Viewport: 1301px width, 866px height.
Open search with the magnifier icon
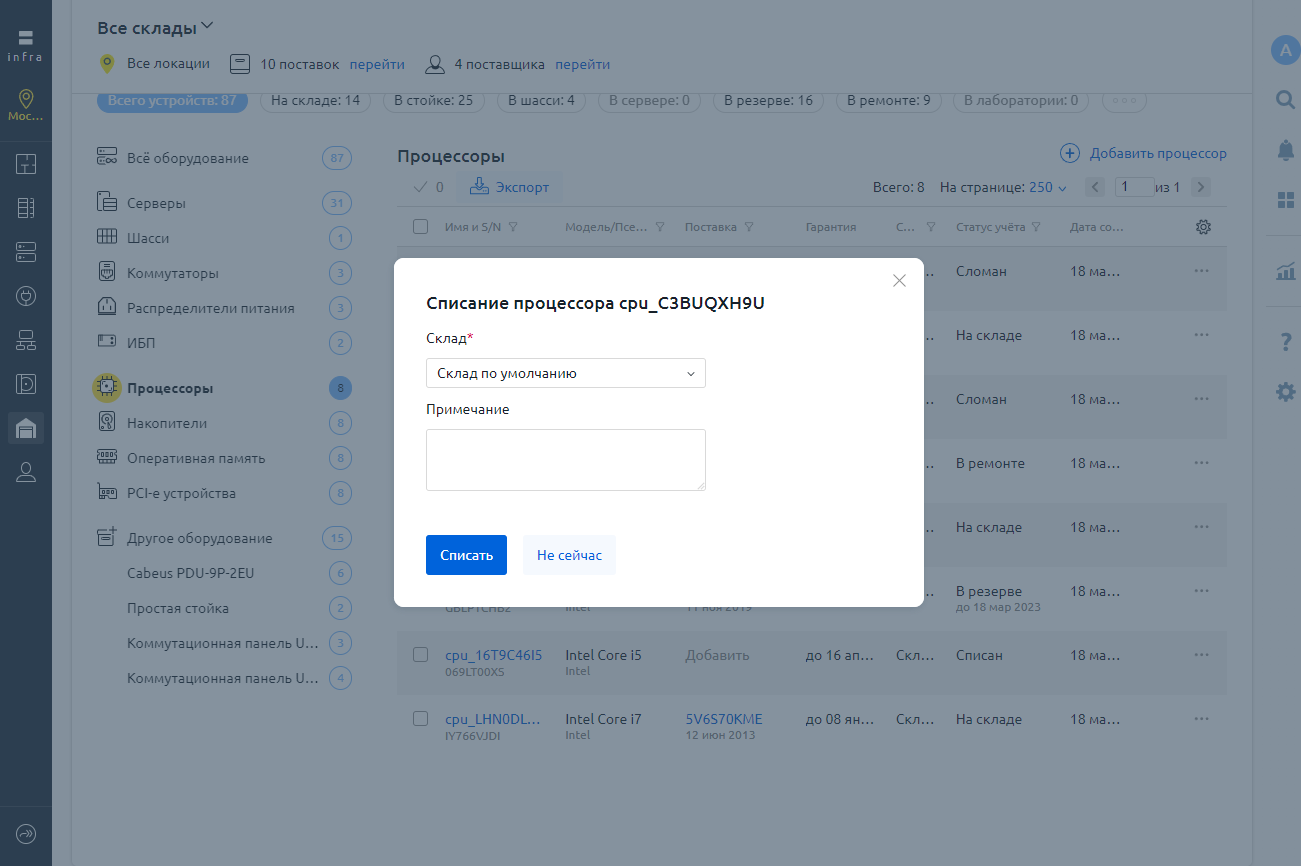(1285, 99)
